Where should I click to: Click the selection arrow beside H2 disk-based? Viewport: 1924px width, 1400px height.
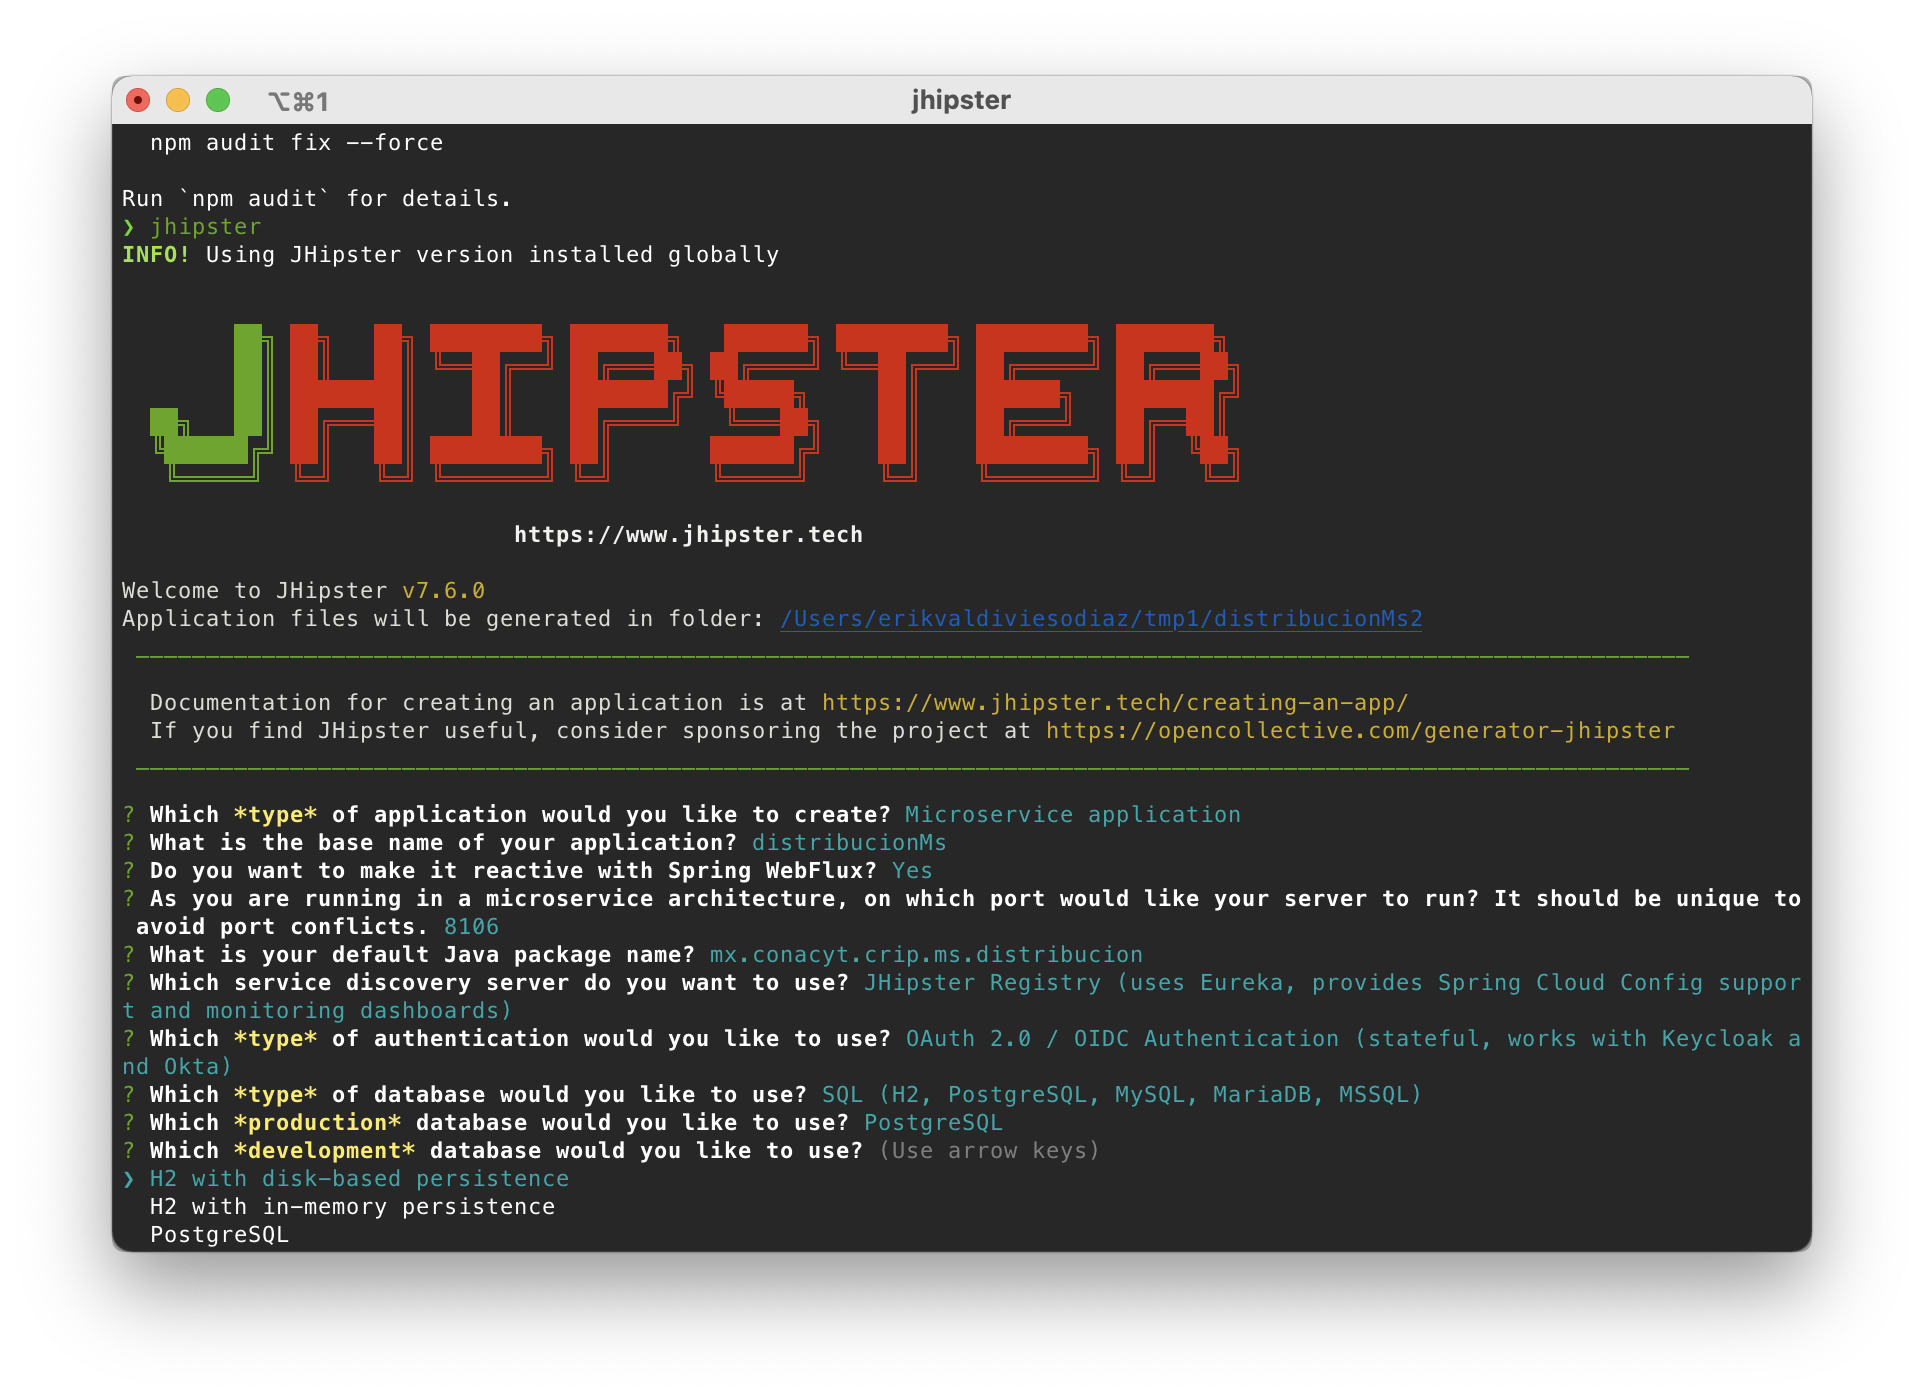[129, 1179]
